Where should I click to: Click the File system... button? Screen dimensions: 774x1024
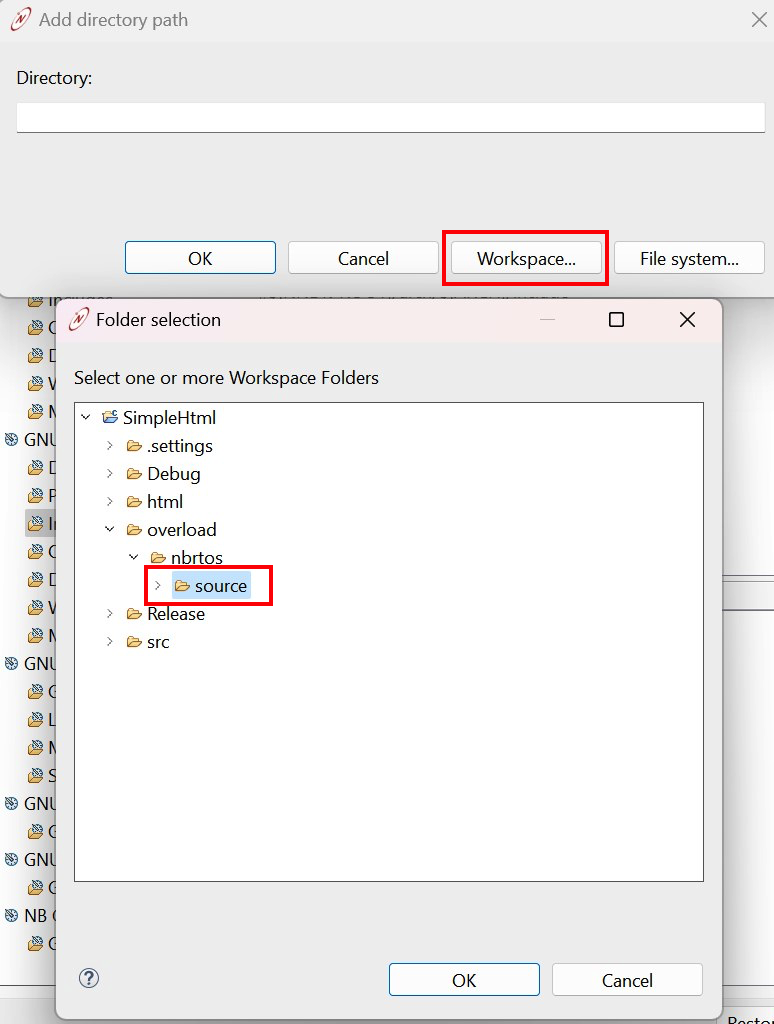(x=689, y=258)
